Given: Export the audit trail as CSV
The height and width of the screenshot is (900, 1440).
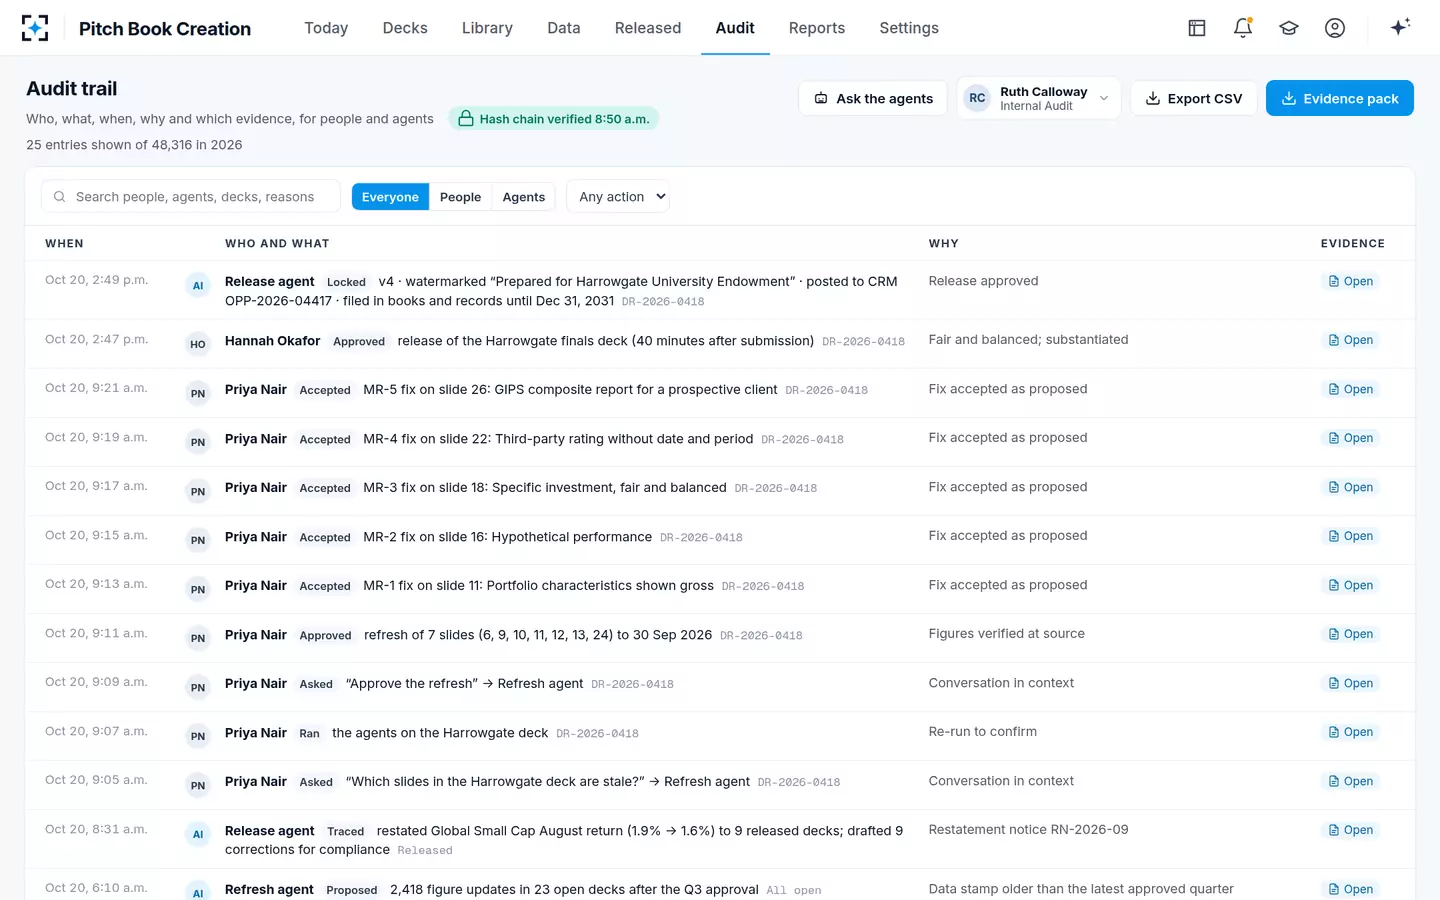Looking at the screenshot, I should click(1194, 98).
